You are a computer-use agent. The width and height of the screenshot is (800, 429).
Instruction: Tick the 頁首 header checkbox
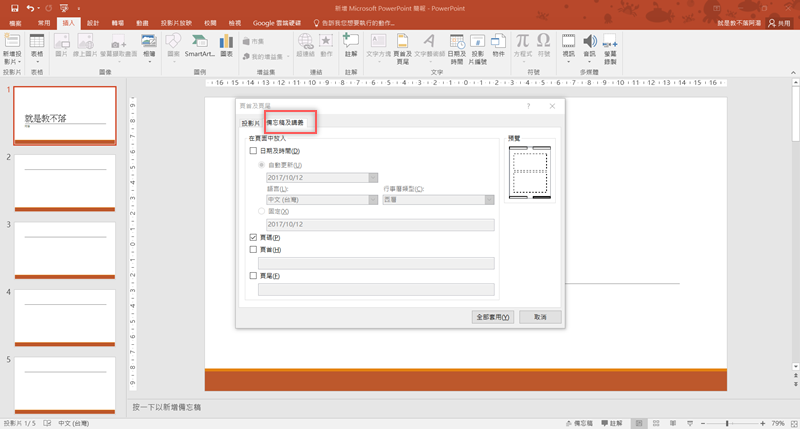(x=254, y=250)
